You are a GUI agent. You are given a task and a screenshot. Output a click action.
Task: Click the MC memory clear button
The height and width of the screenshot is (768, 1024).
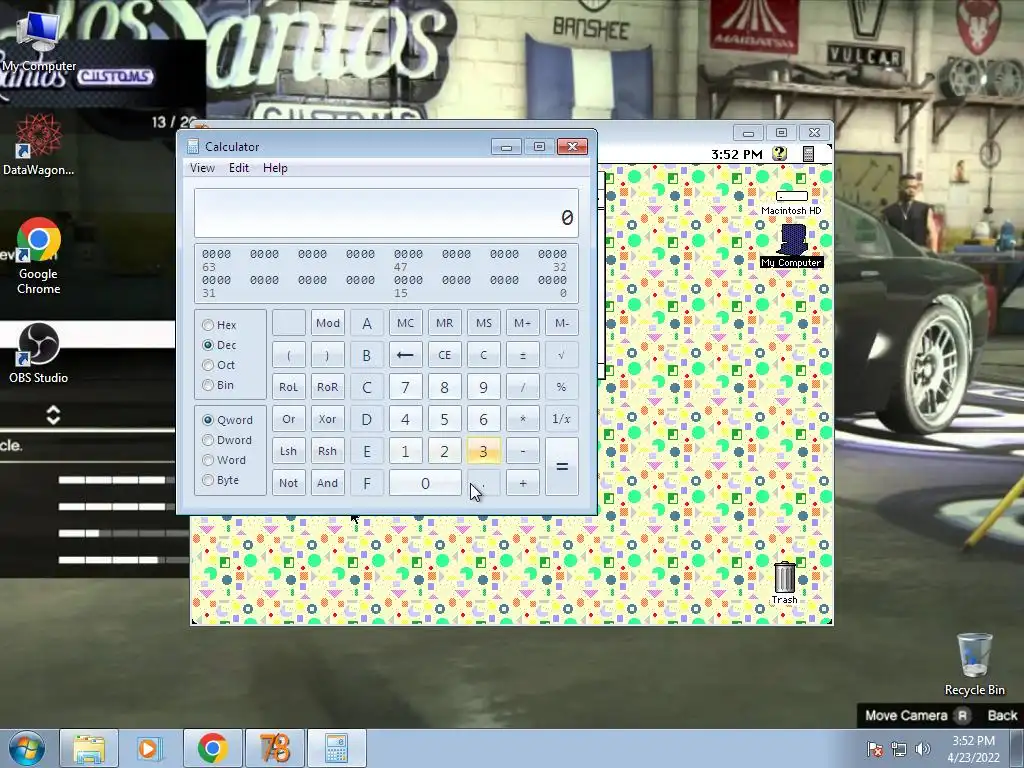click(x=405, y=323)
